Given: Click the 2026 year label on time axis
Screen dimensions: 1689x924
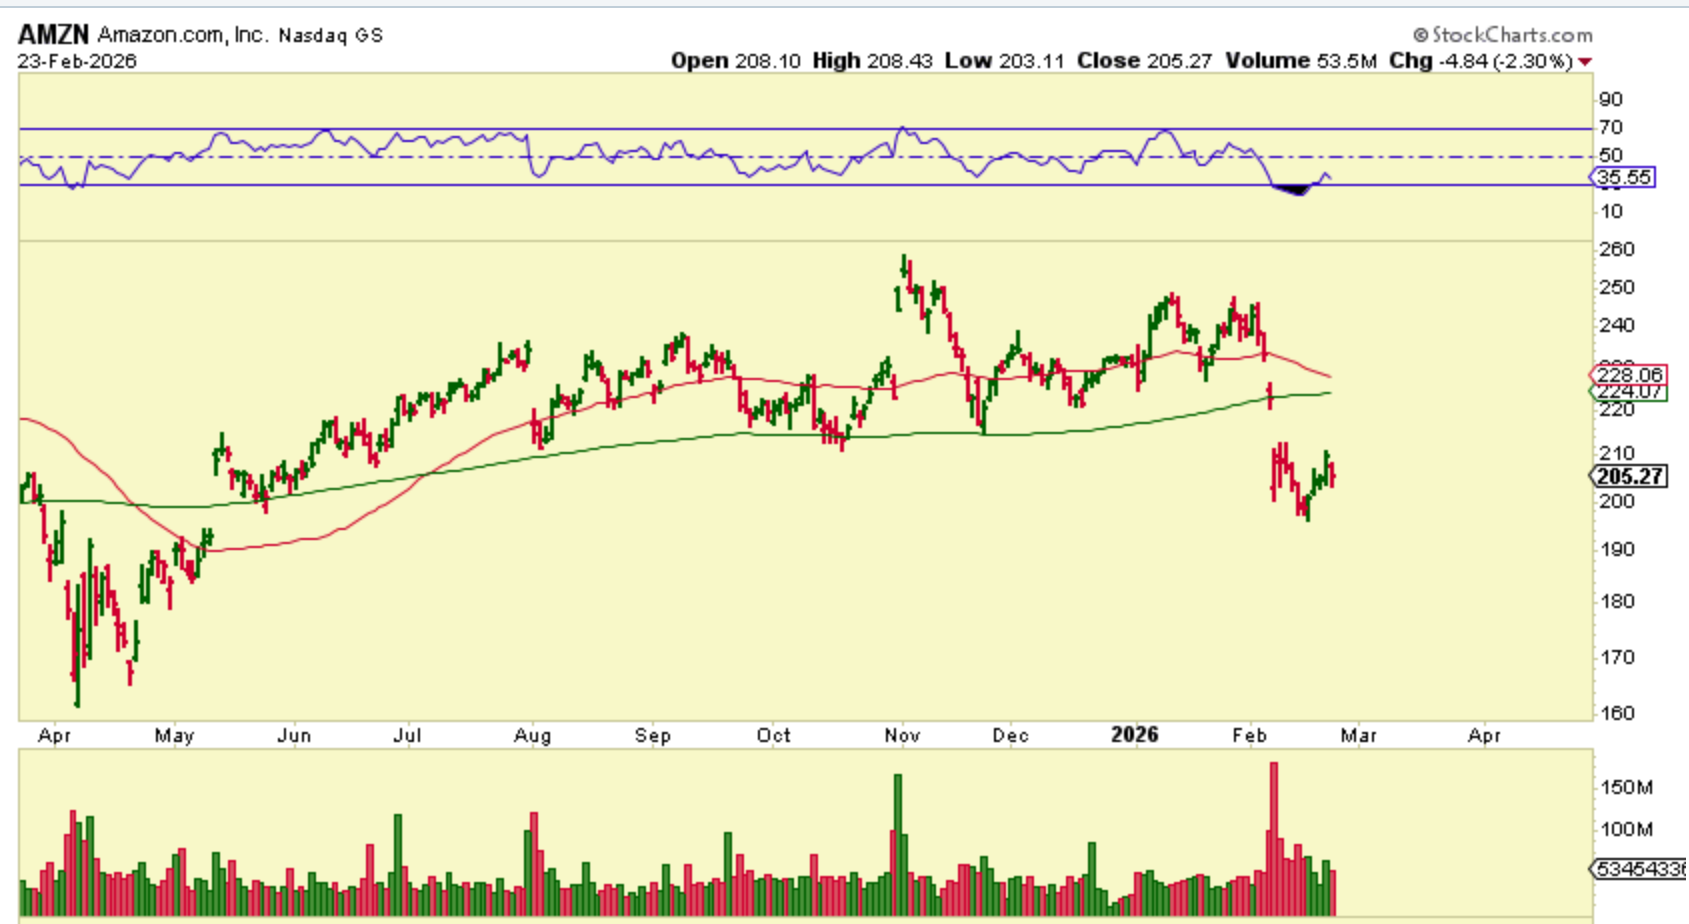Looking at the screenshot, I should (1135, 735).
